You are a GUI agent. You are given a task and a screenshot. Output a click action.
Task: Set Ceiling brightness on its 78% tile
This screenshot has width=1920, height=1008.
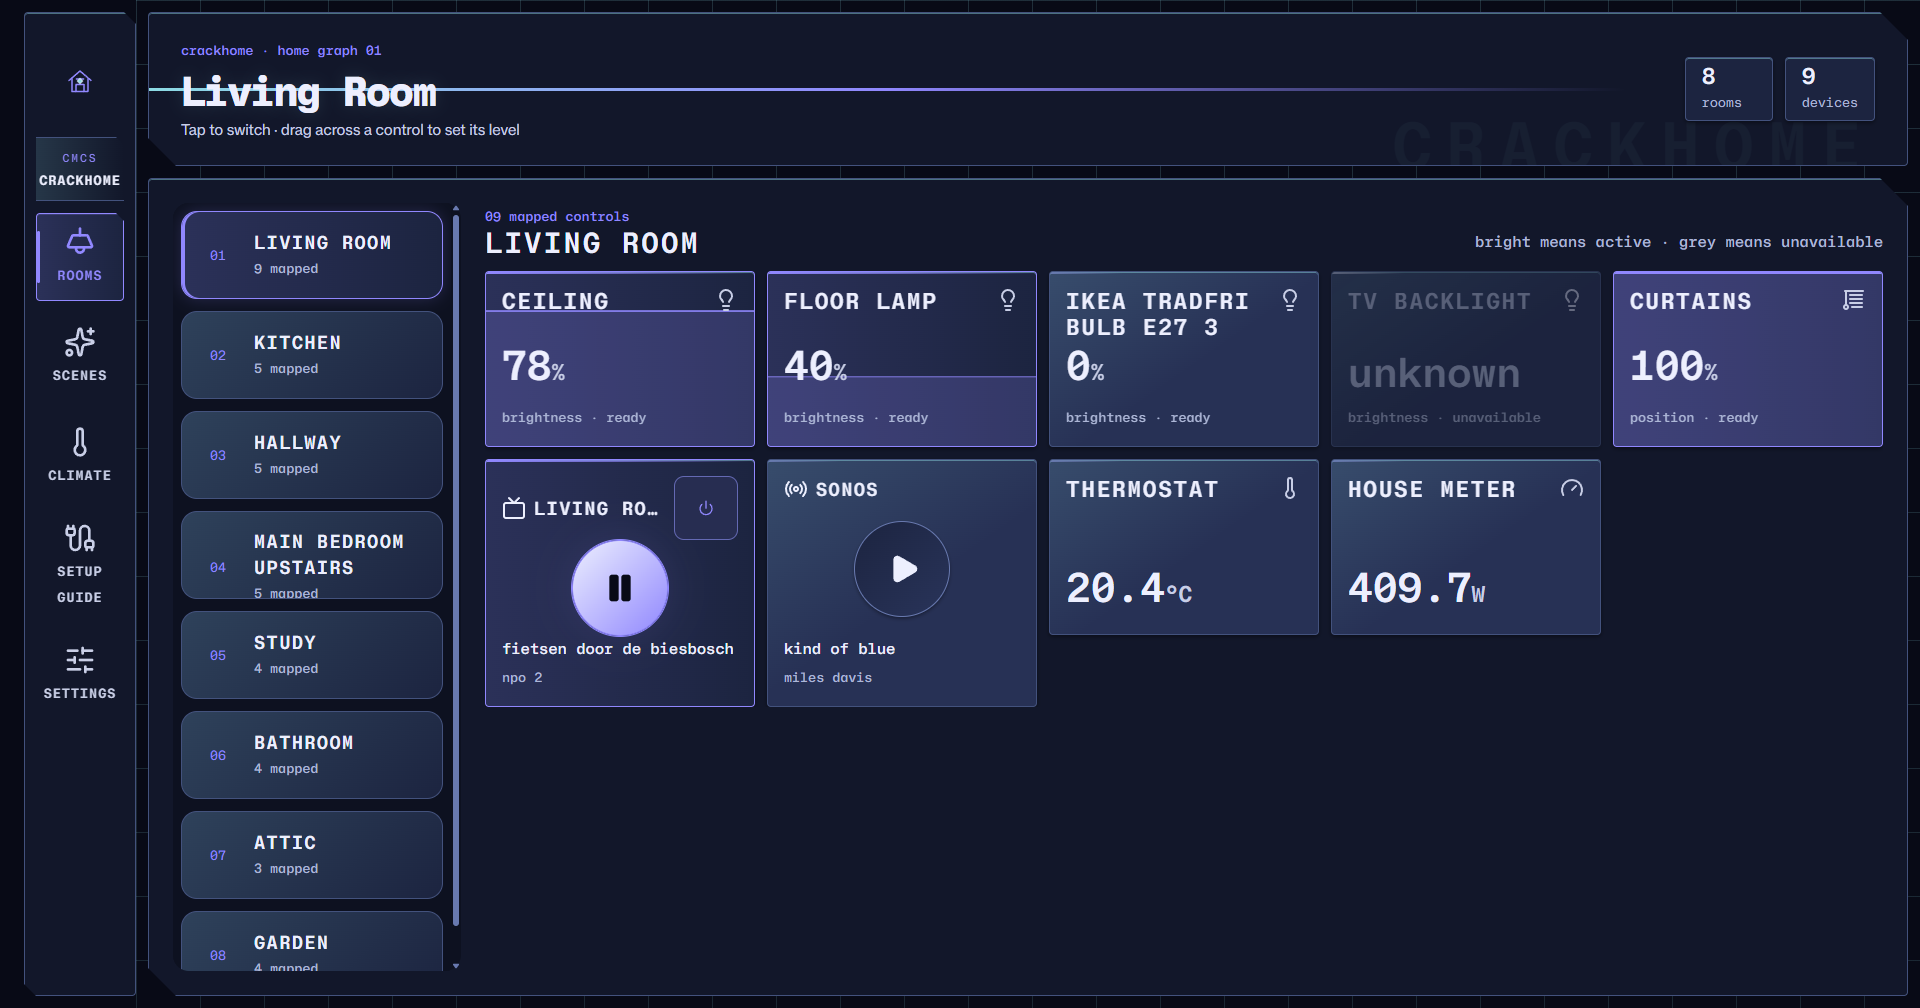coord(620,359)
